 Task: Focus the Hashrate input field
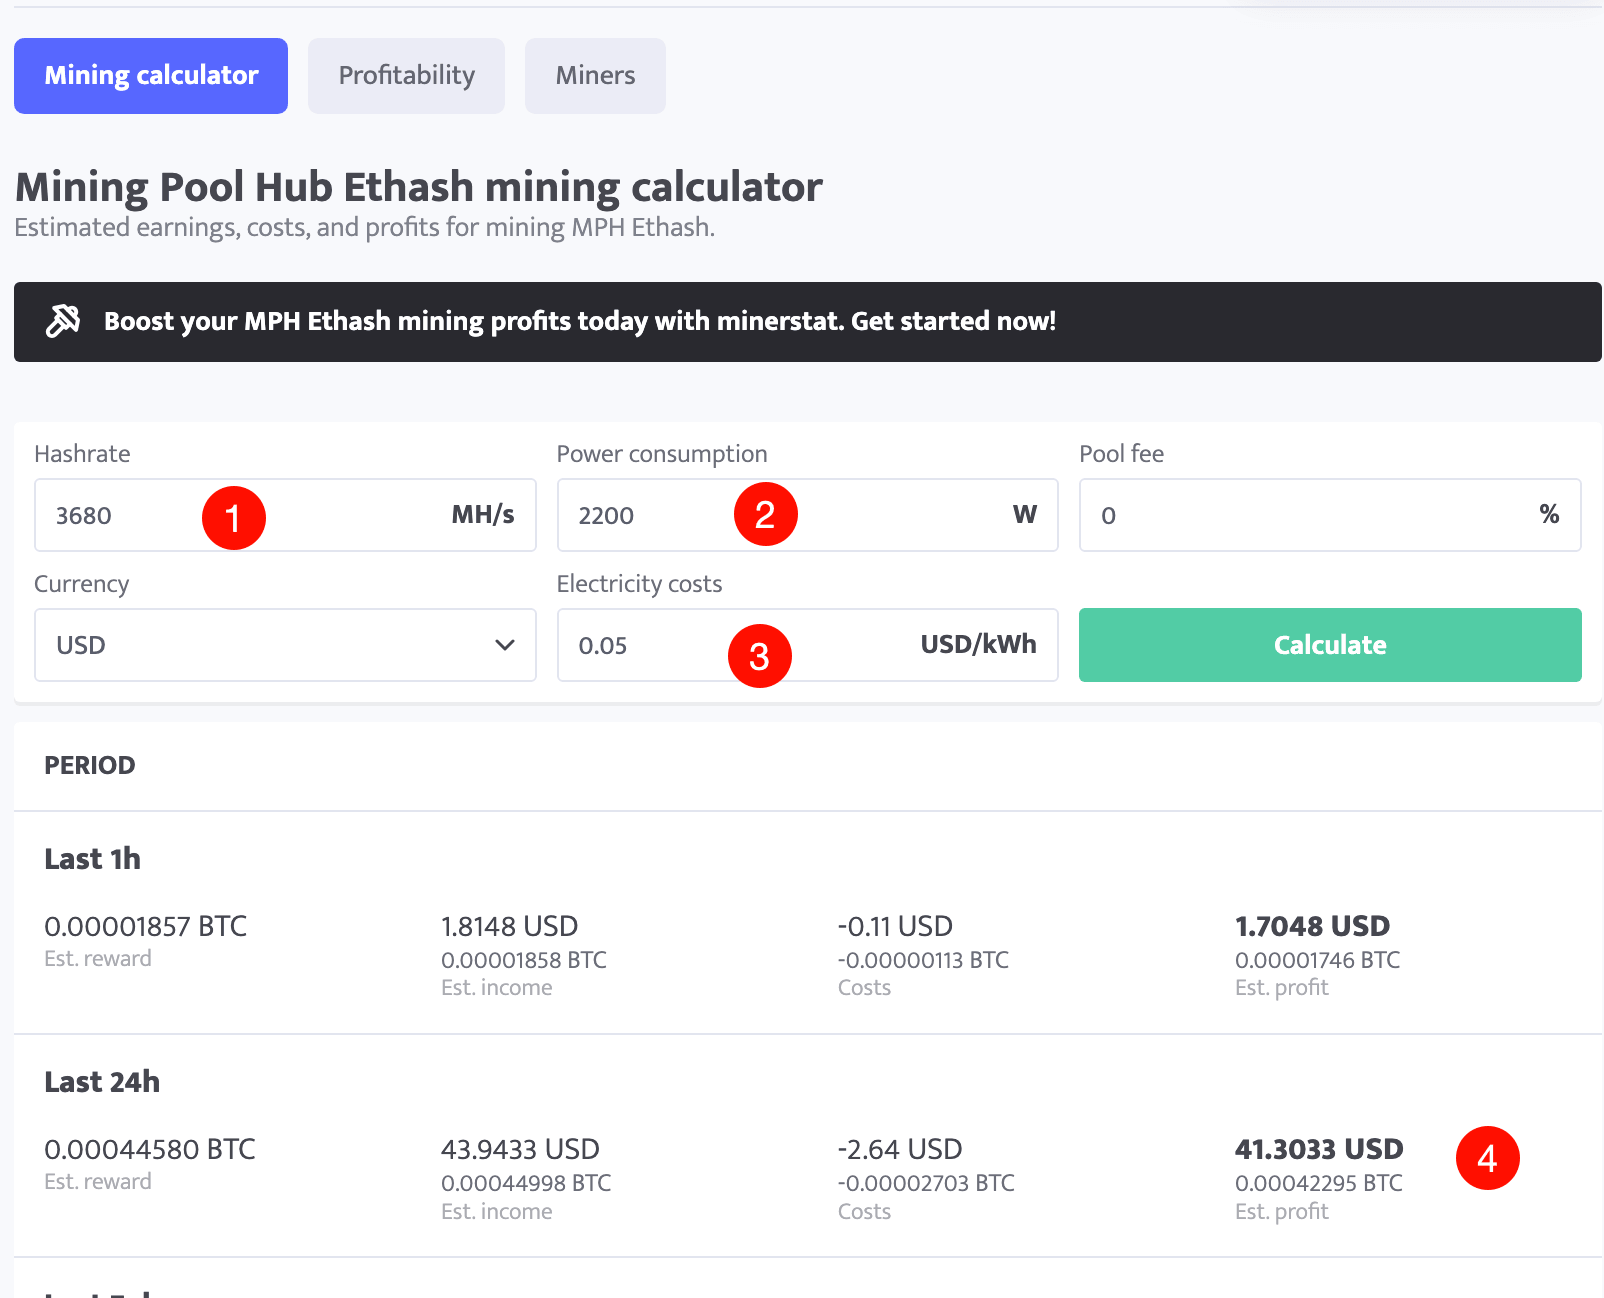coord(285,515)
